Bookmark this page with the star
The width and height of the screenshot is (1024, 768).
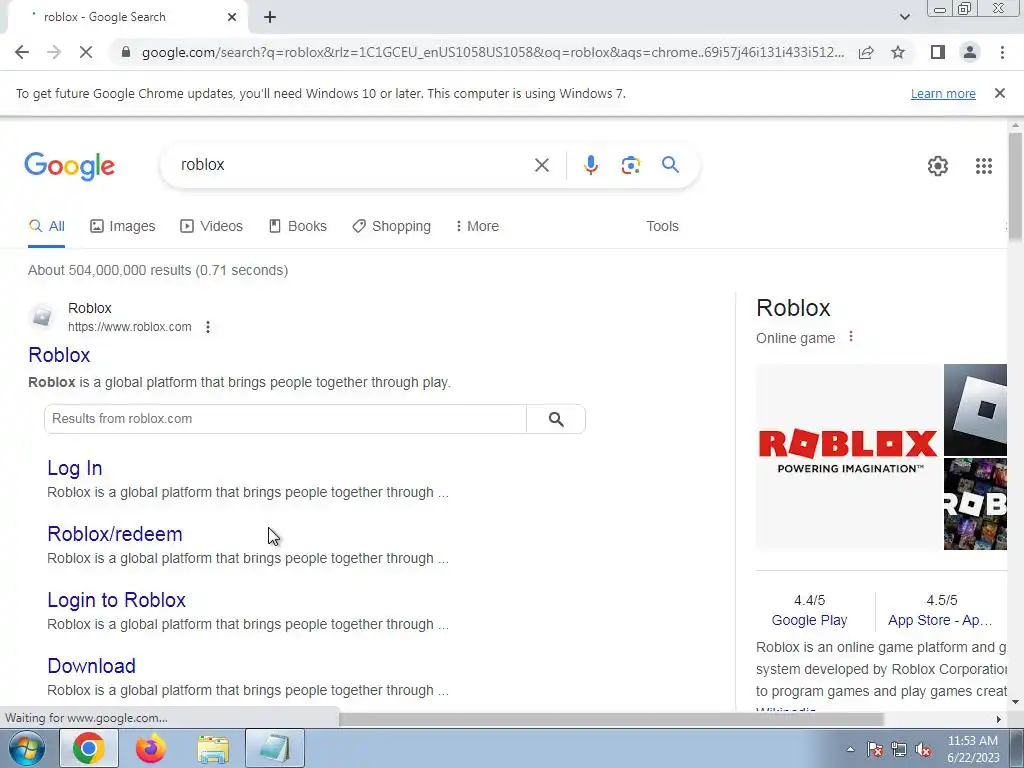tap(898, 52)
